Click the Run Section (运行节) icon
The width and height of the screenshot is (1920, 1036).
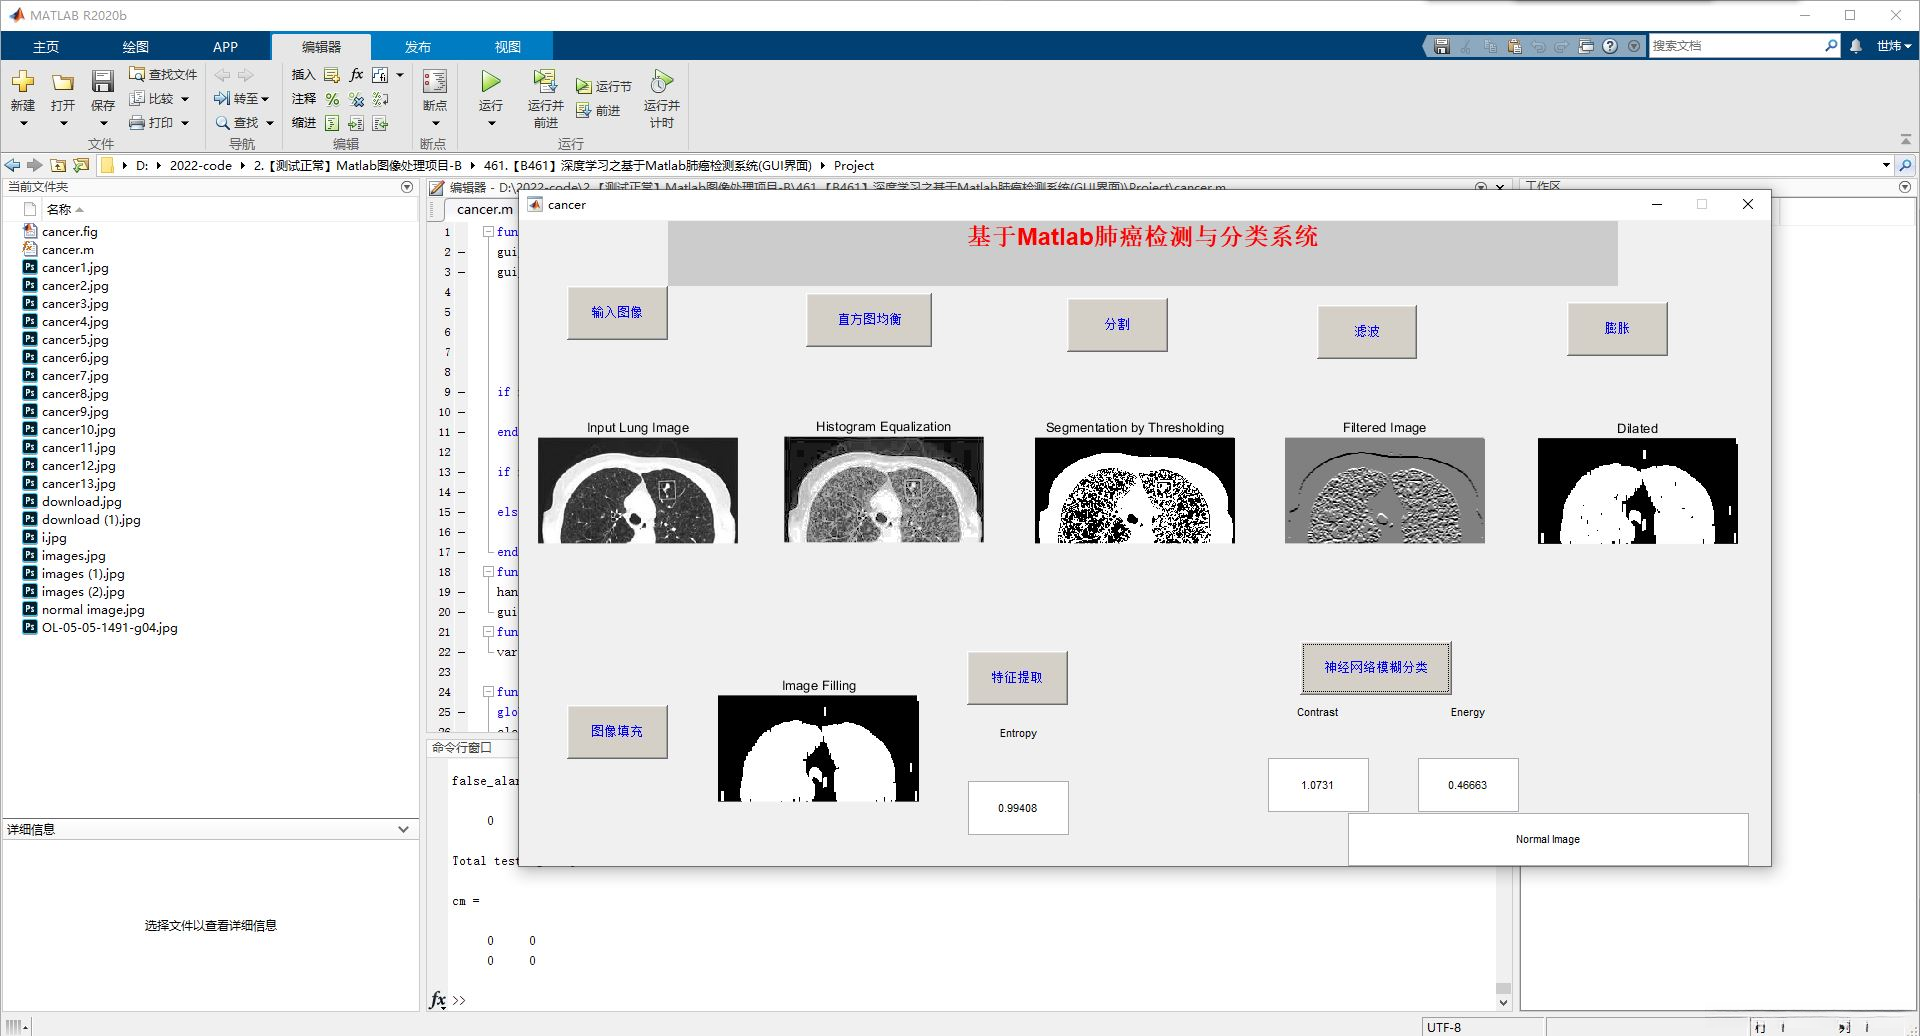coord(584,86)
